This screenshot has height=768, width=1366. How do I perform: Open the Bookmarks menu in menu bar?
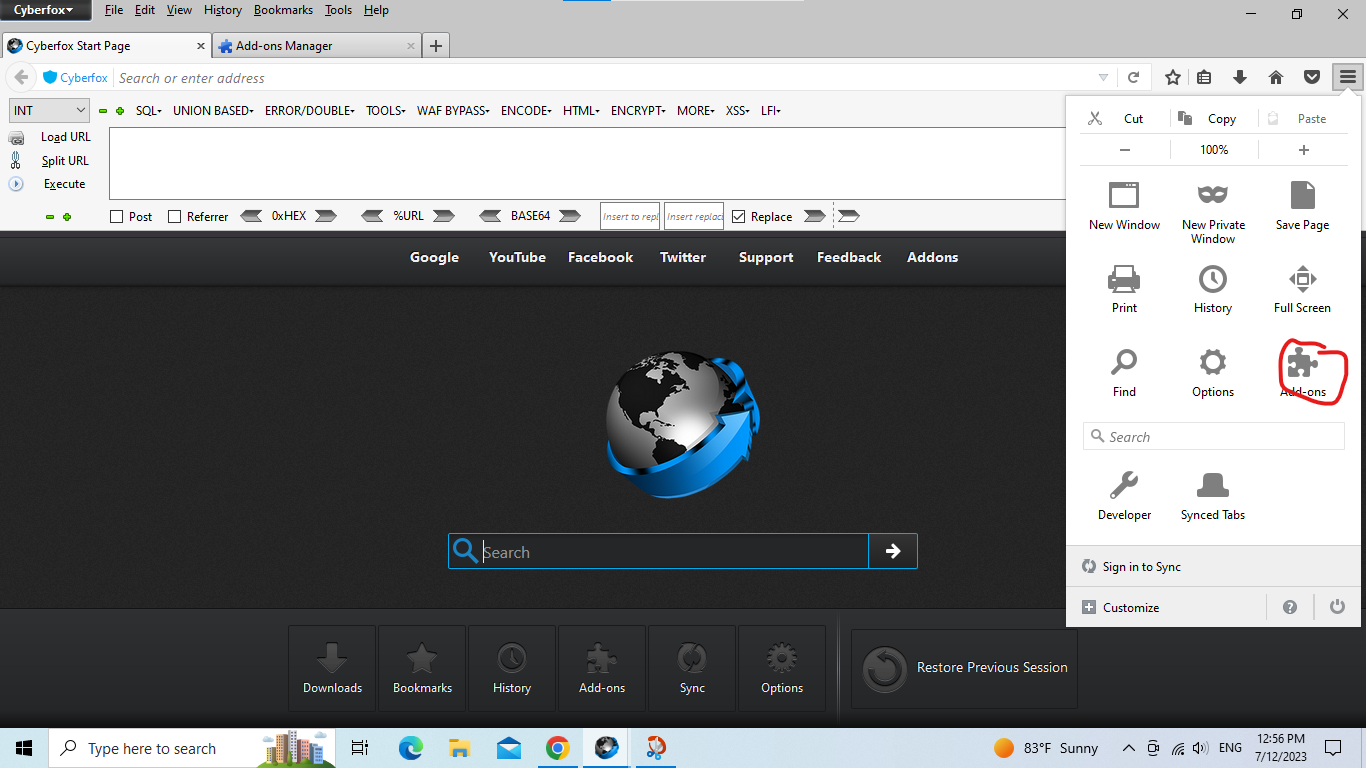pyautogui.click(x=283, y=10)
